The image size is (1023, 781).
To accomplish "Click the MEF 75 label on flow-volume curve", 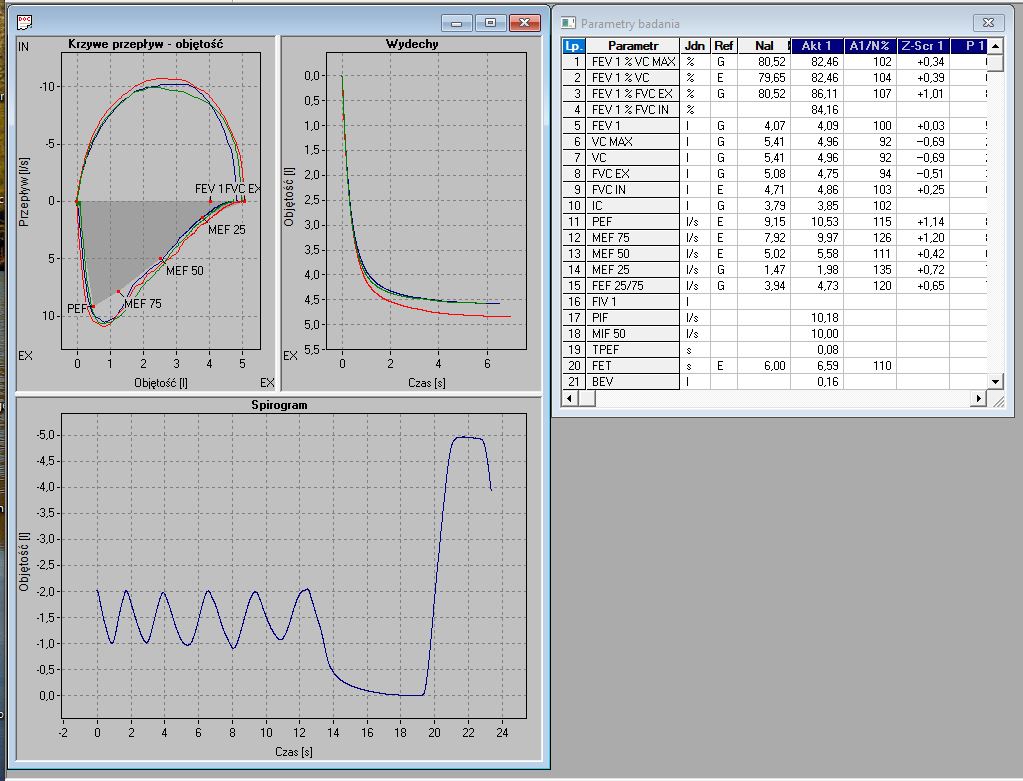I will pyautogui.click(x=143, y=303).
